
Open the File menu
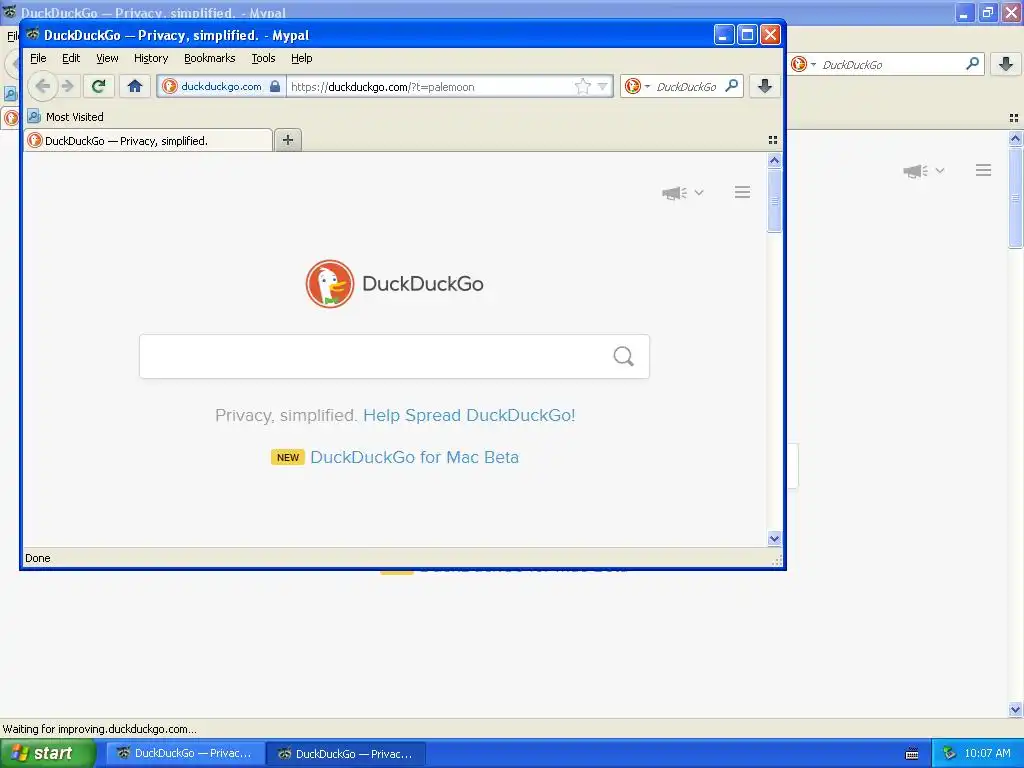click(38, 58)
